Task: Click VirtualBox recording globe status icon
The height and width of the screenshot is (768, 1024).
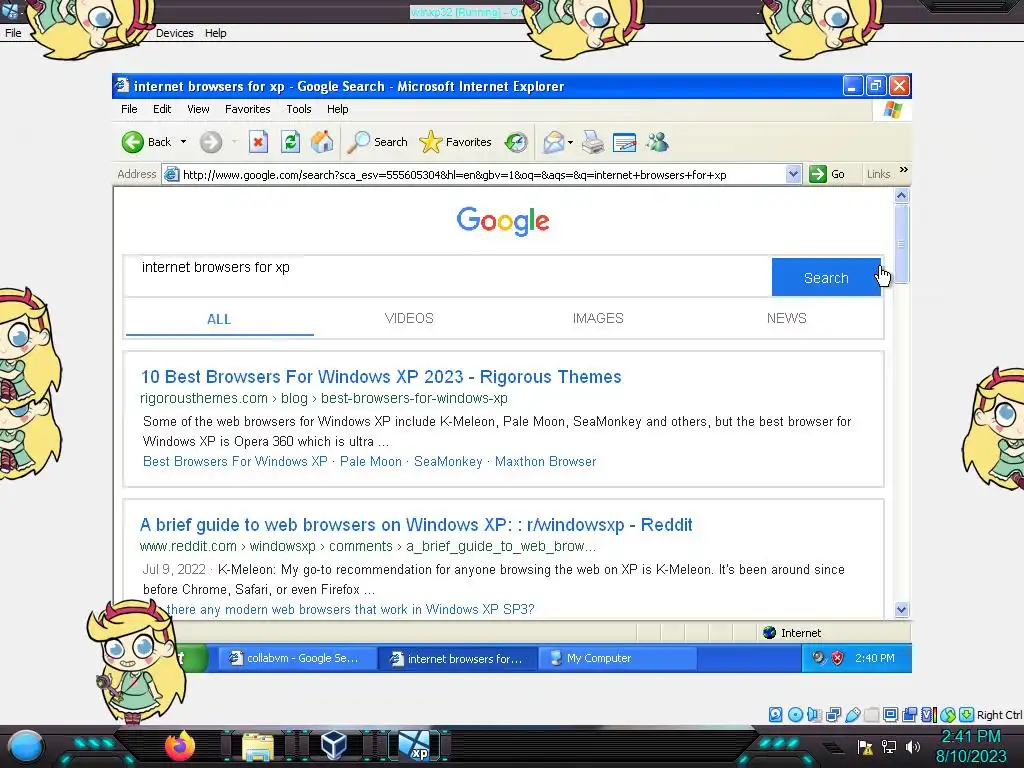Action: (948, 714)
